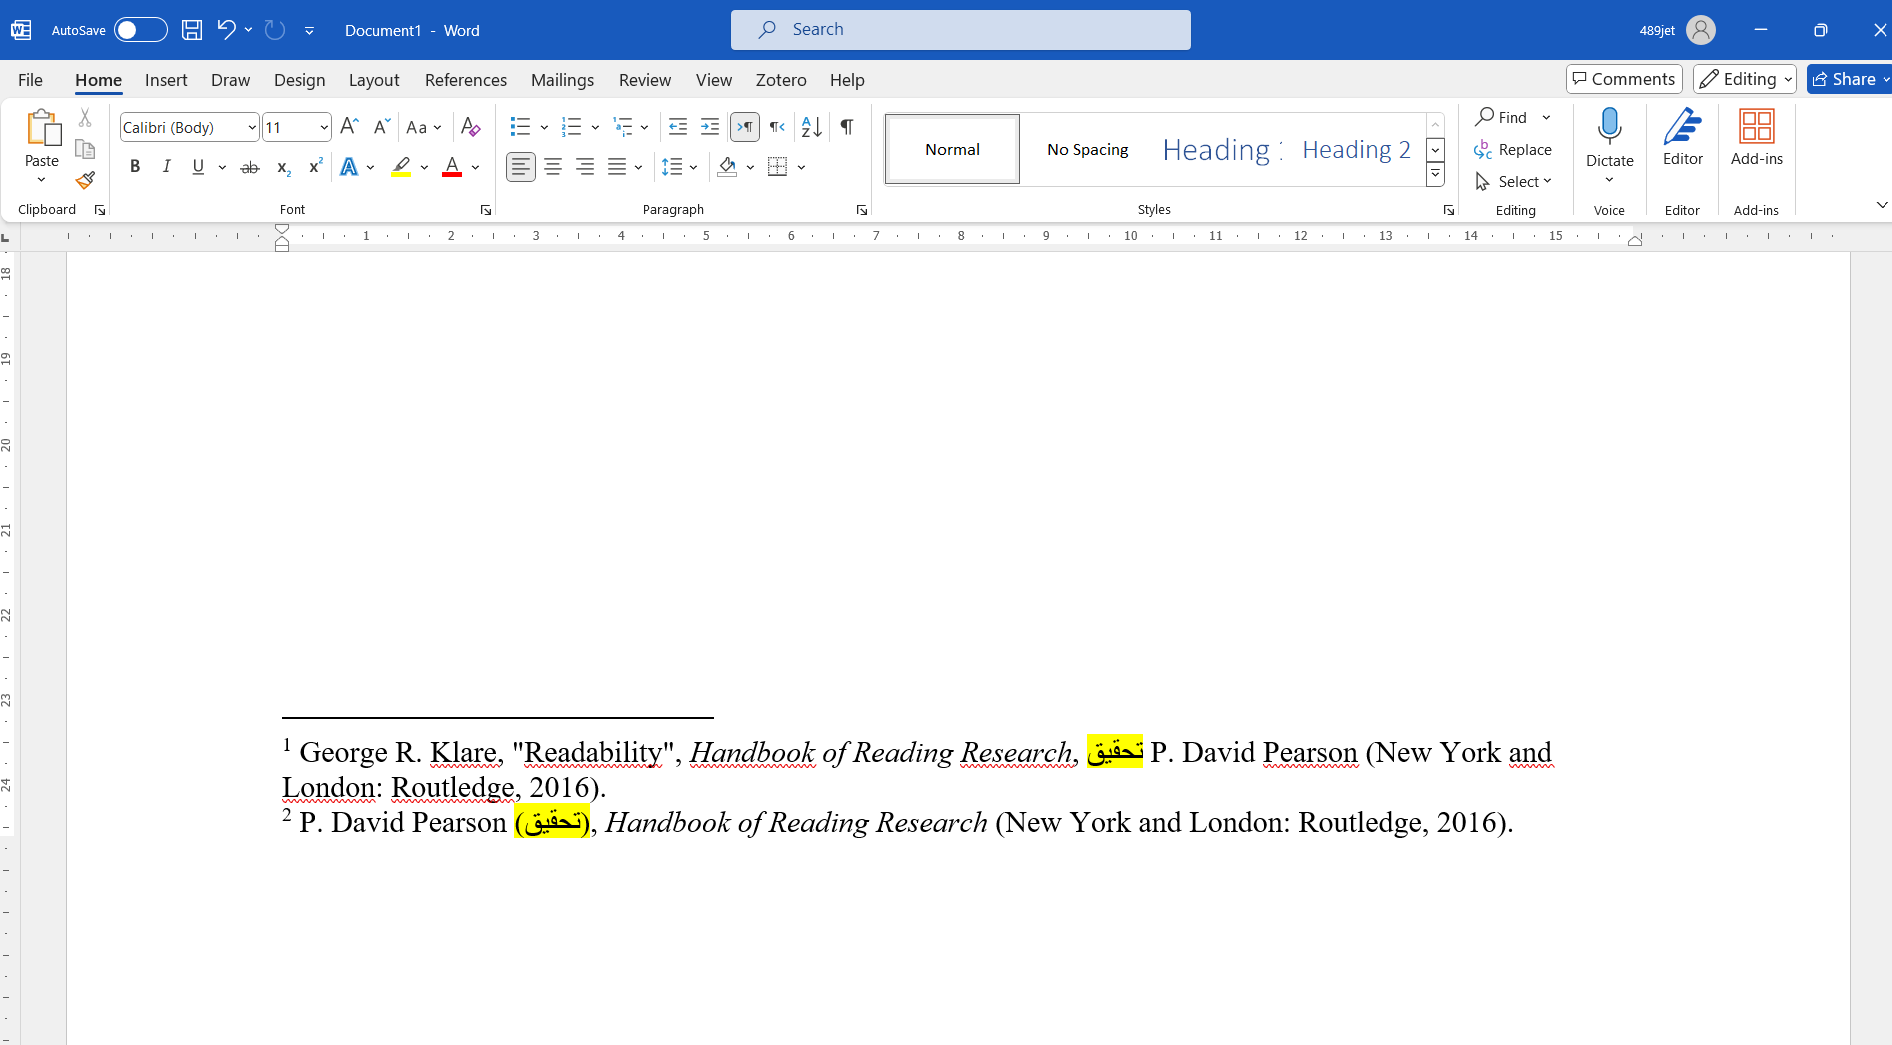1892x1045 pixels.
Task: Center align the paragraph
Action: click(553, 167)
